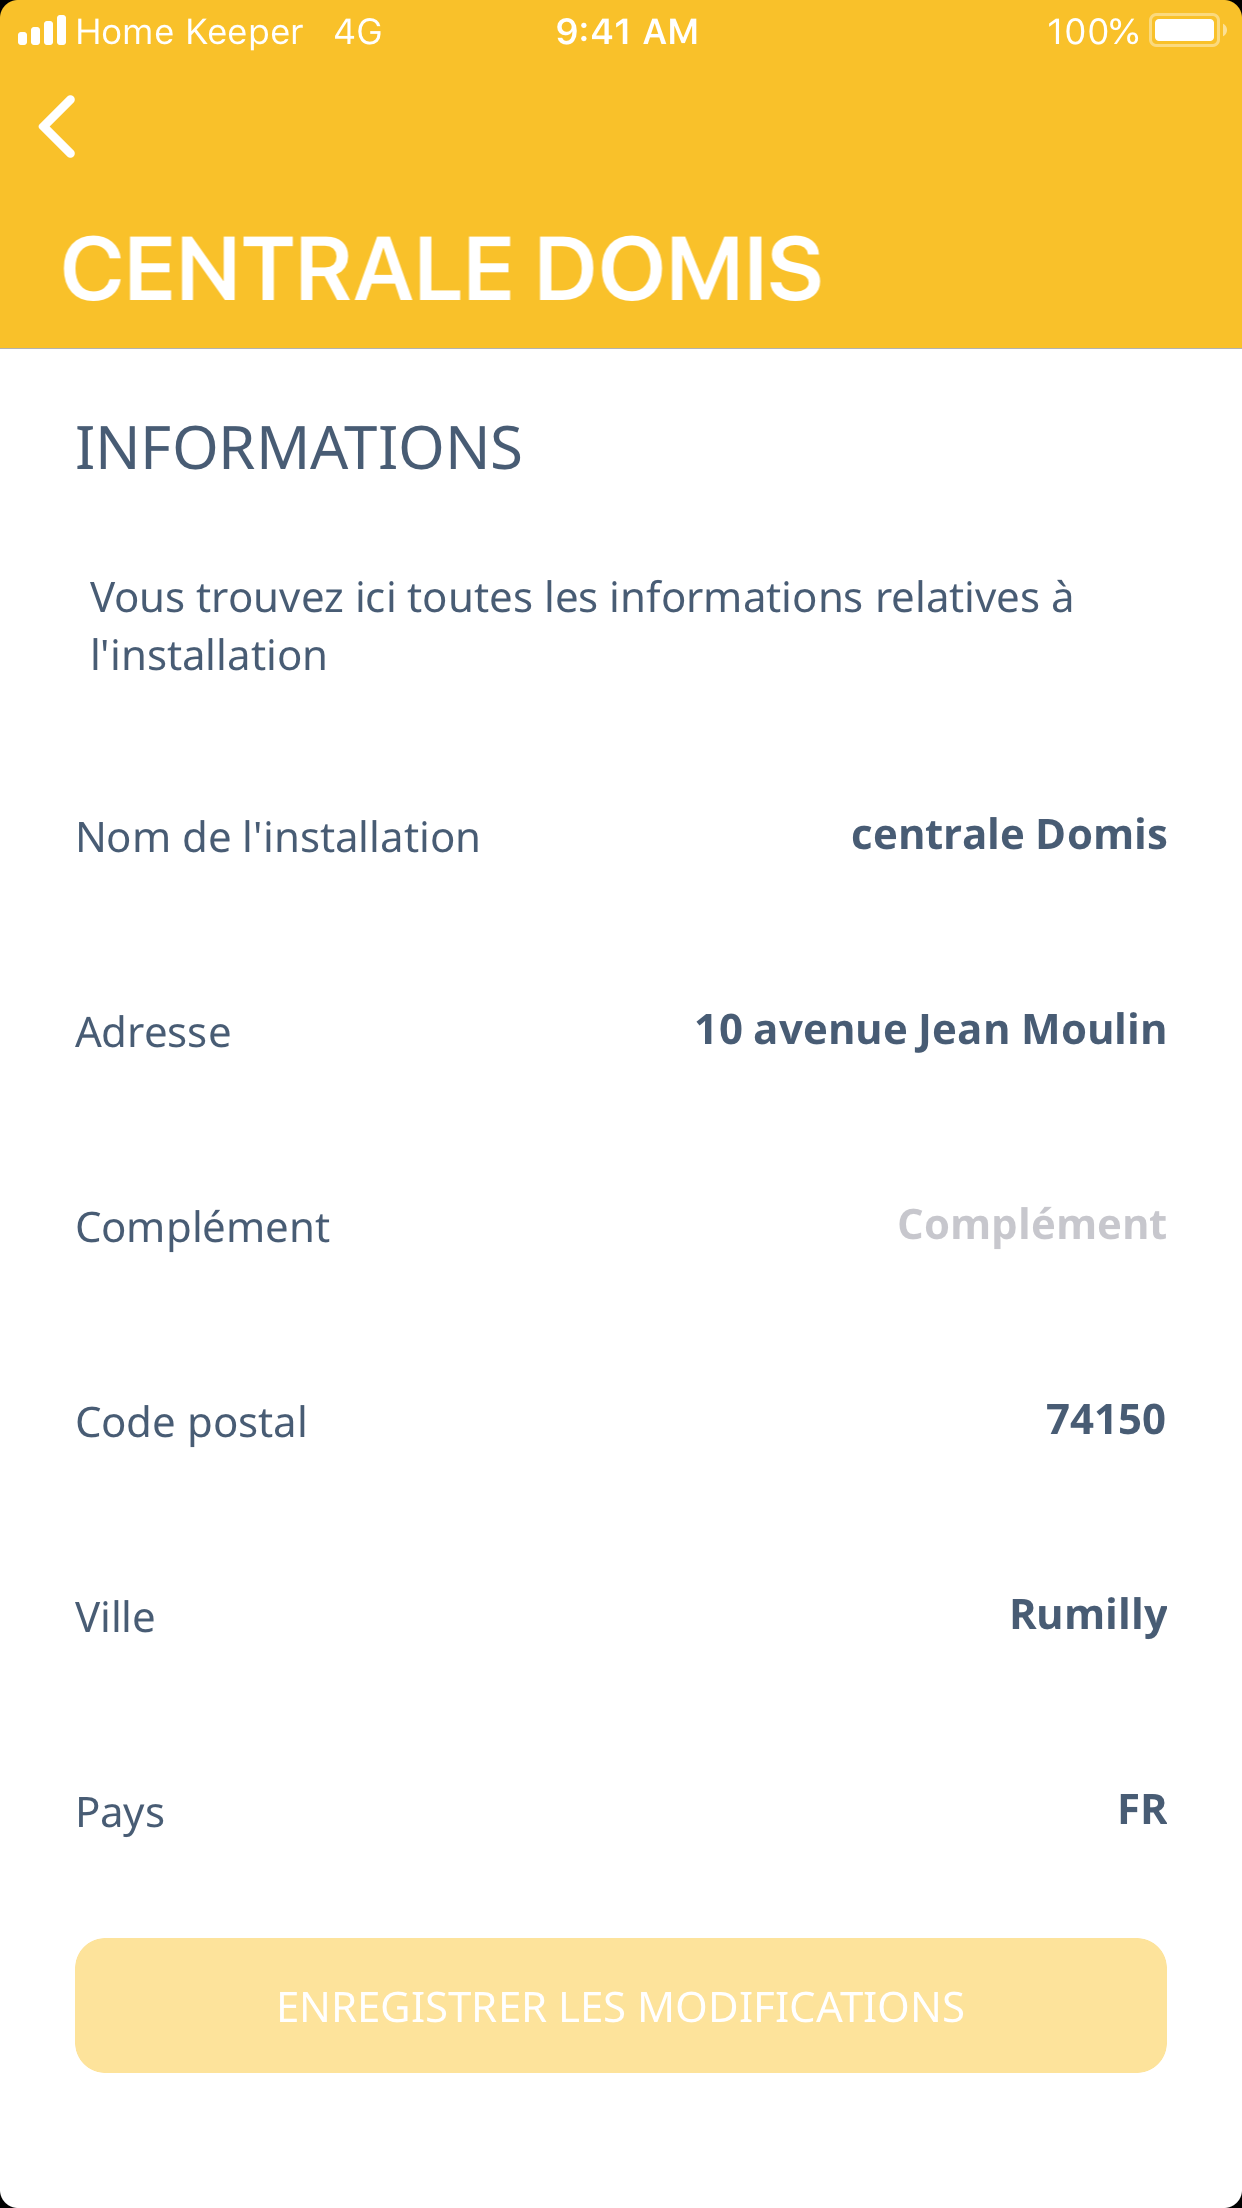Select the 'Code postal' label
The image size is (1242, 2208).
click(x=191, y=1423)
